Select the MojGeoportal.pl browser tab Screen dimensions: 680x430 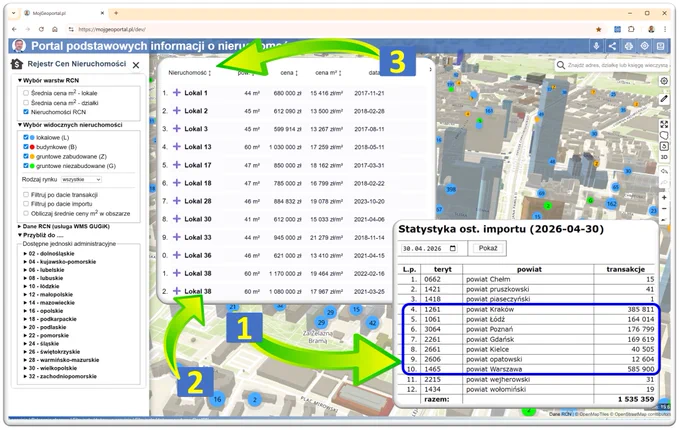[64, 13]
